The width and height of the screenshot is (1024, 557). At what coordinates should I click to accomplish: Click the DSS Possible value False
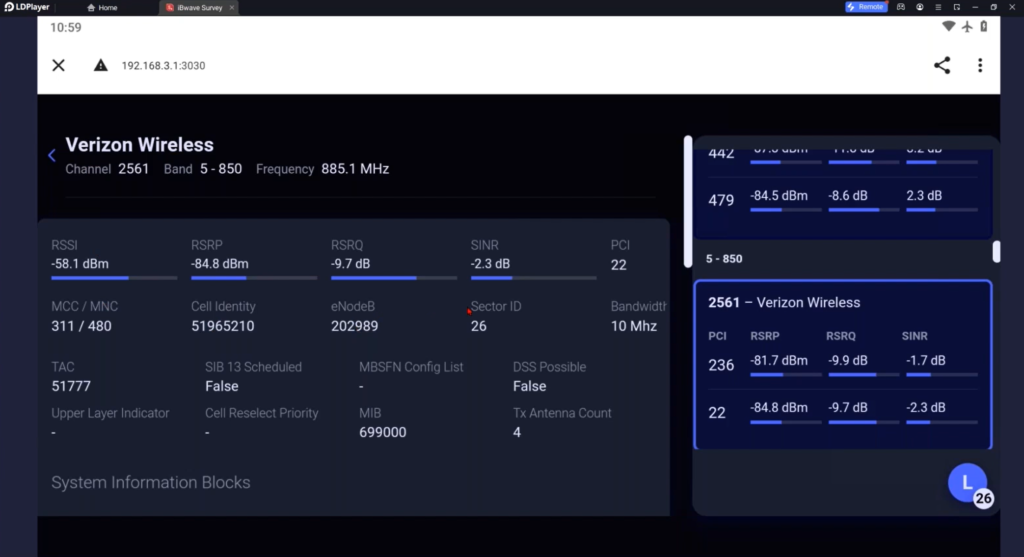[529, 386]
